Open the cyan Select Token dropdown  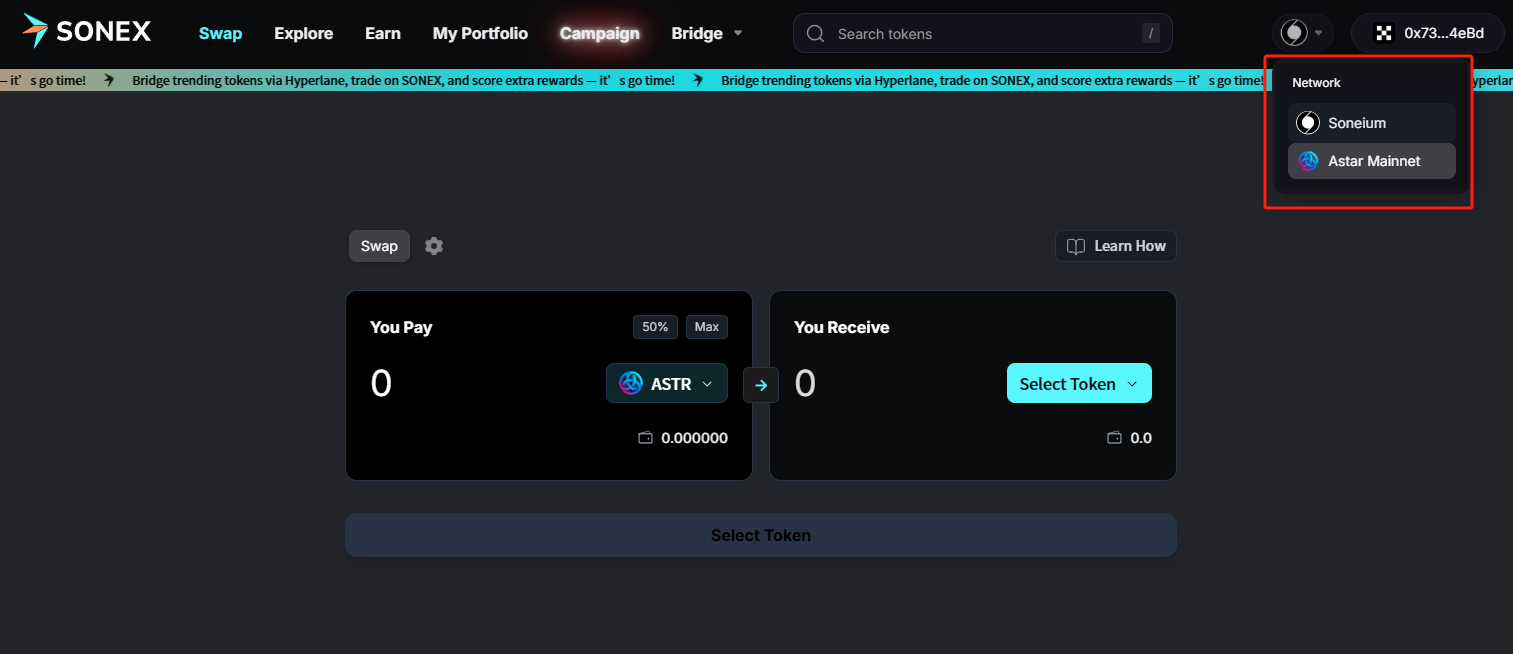click(x=1079, y=383)
